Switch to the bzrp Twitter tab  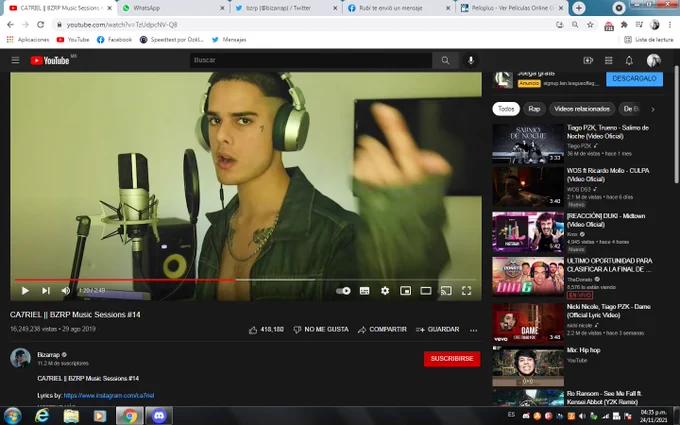286,8
